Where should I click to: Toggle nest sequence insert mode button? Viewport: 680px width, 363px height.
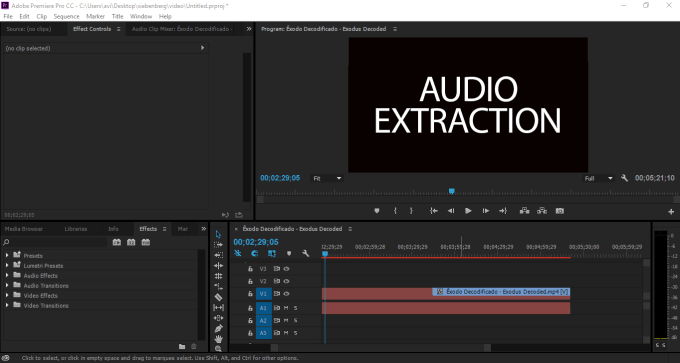click(238, 253)
